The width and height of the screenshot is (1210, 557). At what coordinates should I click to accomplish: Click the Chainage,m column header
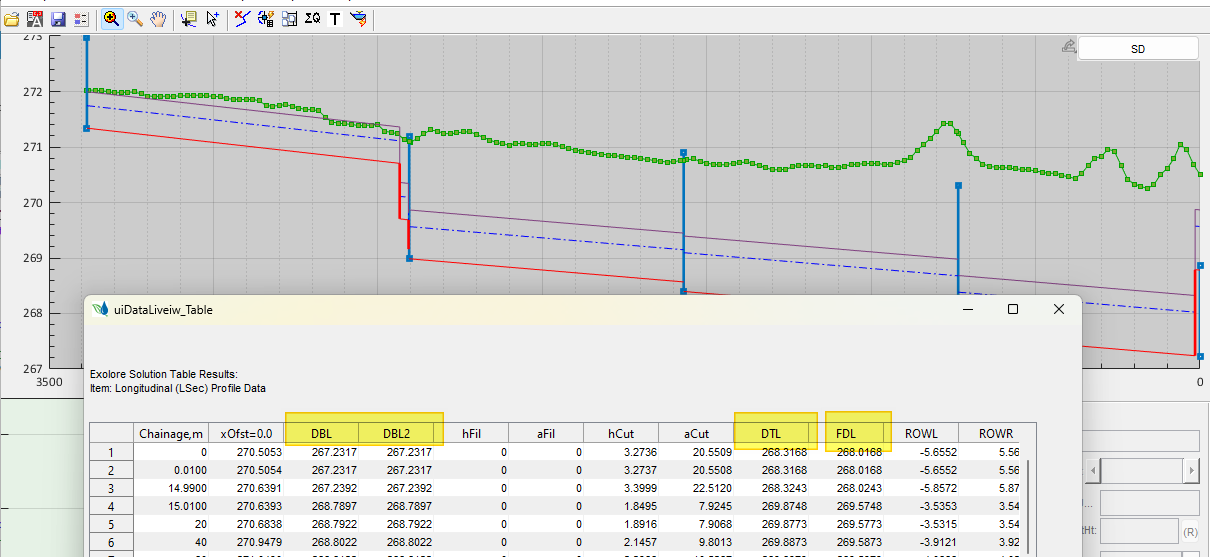[x=170, y=433]
